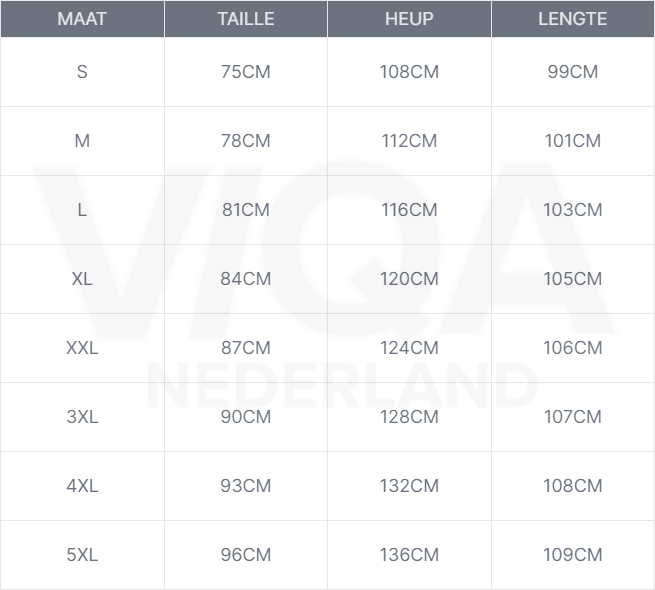Select size S in the MAAT column
655x590 pixels.
pos(82,72)
